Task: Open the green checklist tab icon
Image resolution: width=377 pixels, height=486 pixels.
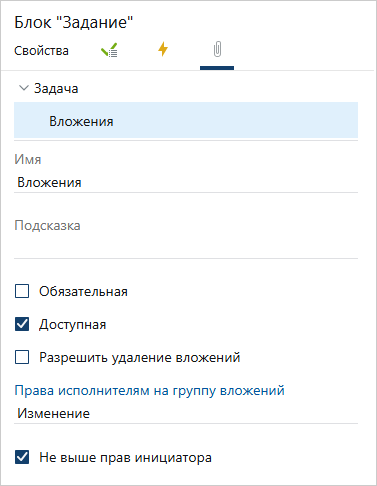Action: coord(109,50)
